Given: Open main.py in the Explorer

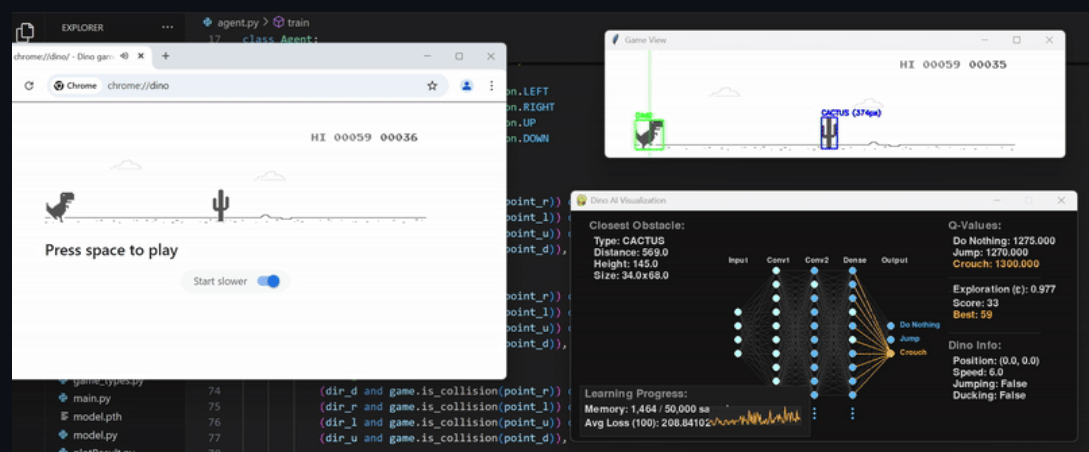Looking at the screenshot, I should [92, 399].
